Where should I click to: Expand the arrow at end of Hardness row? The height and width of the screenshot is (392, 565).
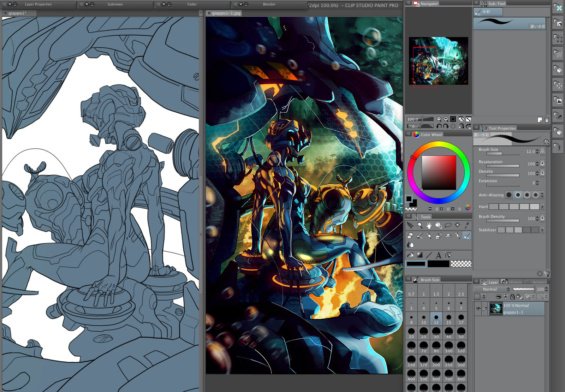pos(543,207)
